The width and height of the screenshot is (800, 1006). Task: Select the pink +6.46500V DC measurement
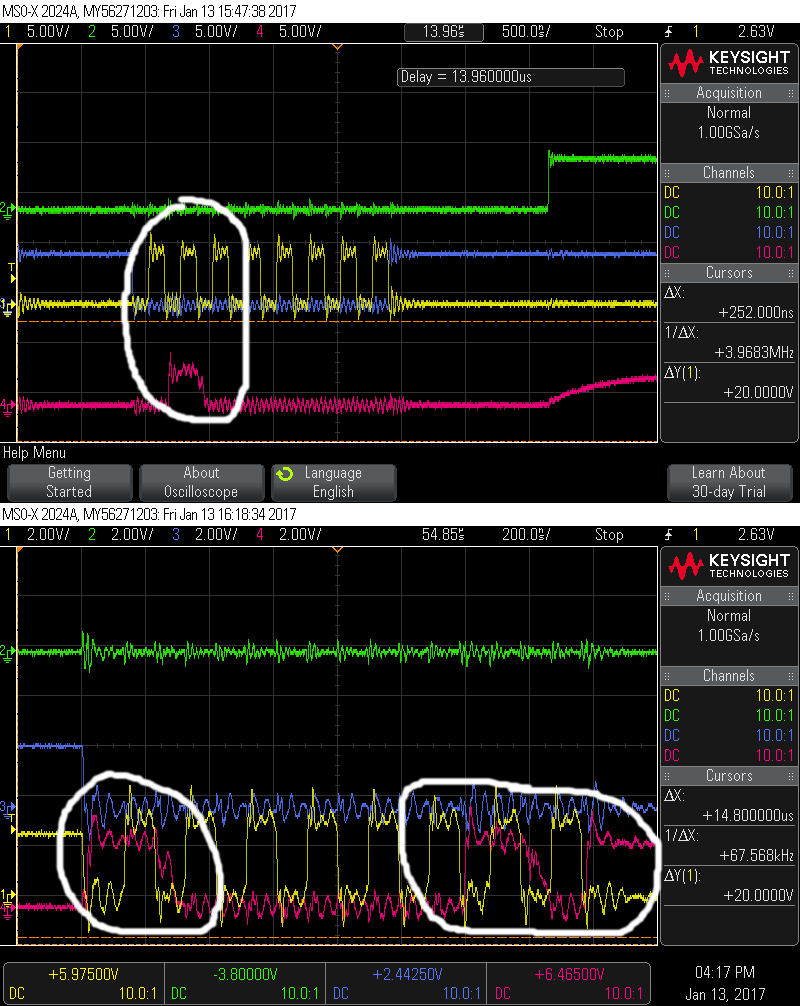[x=568, y=975]
